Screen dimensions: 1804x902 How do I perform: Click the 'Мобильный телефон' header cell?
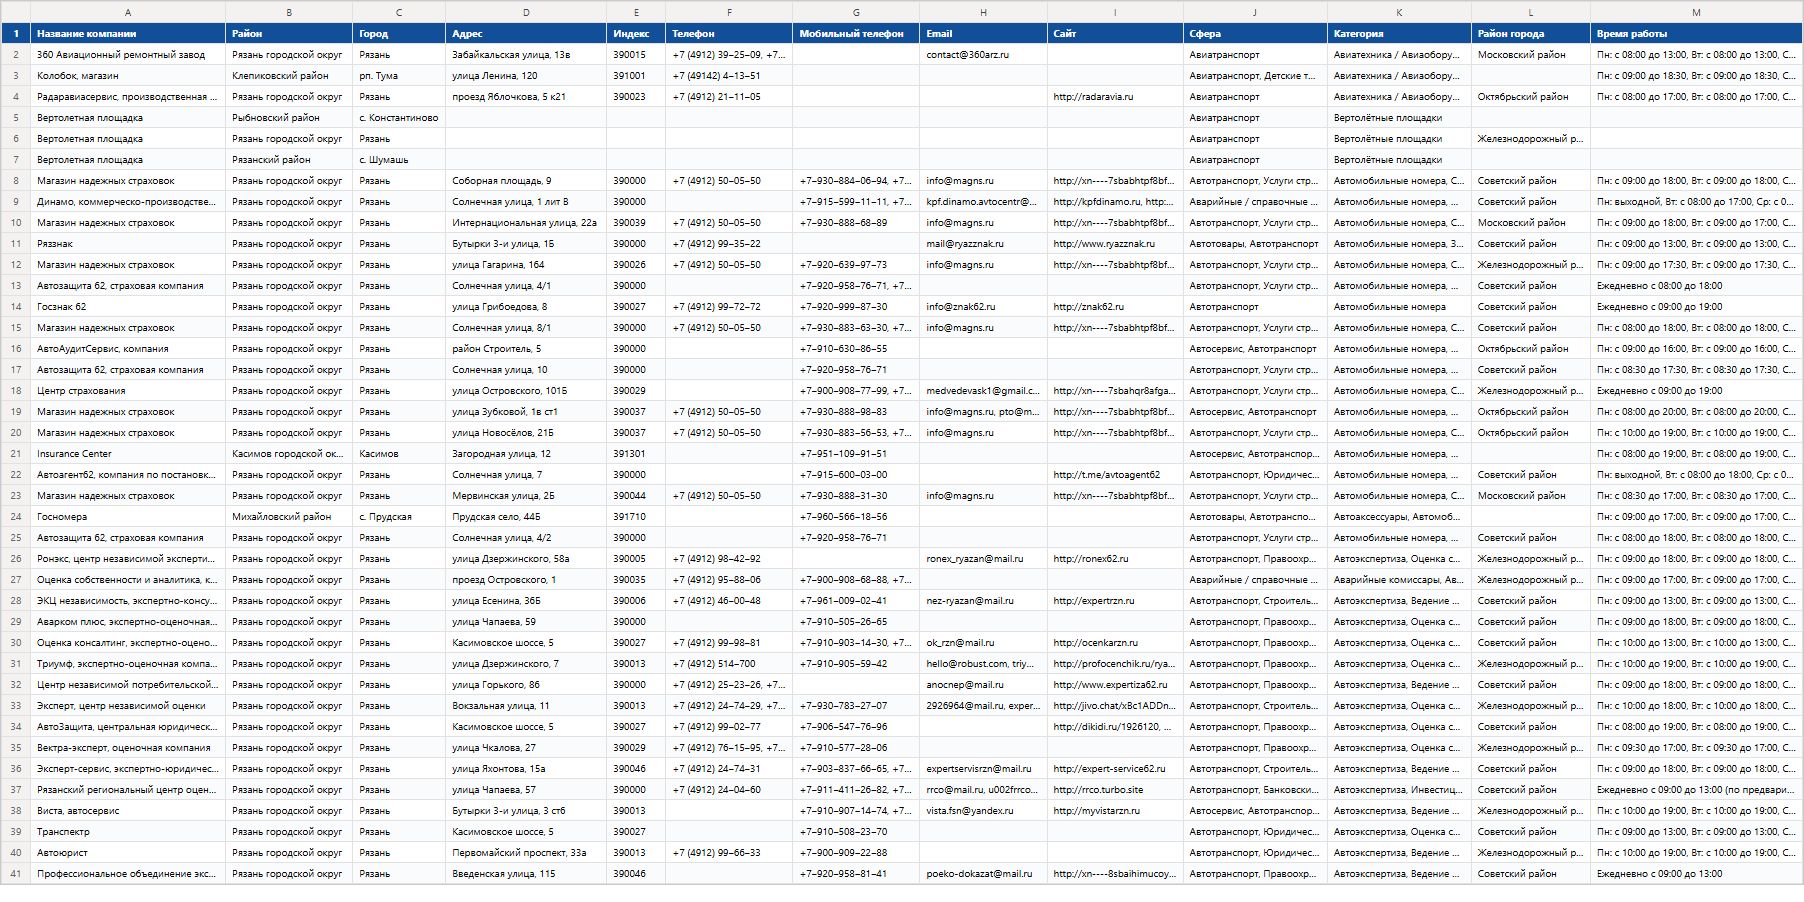(856, 34)
